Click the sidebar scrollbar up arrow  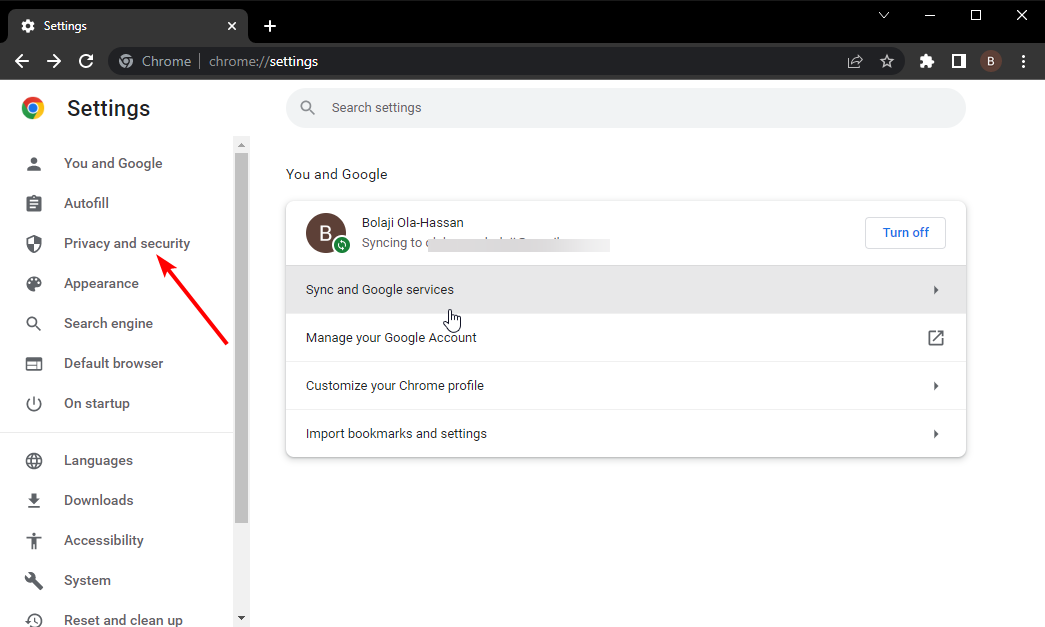(241, 145)
